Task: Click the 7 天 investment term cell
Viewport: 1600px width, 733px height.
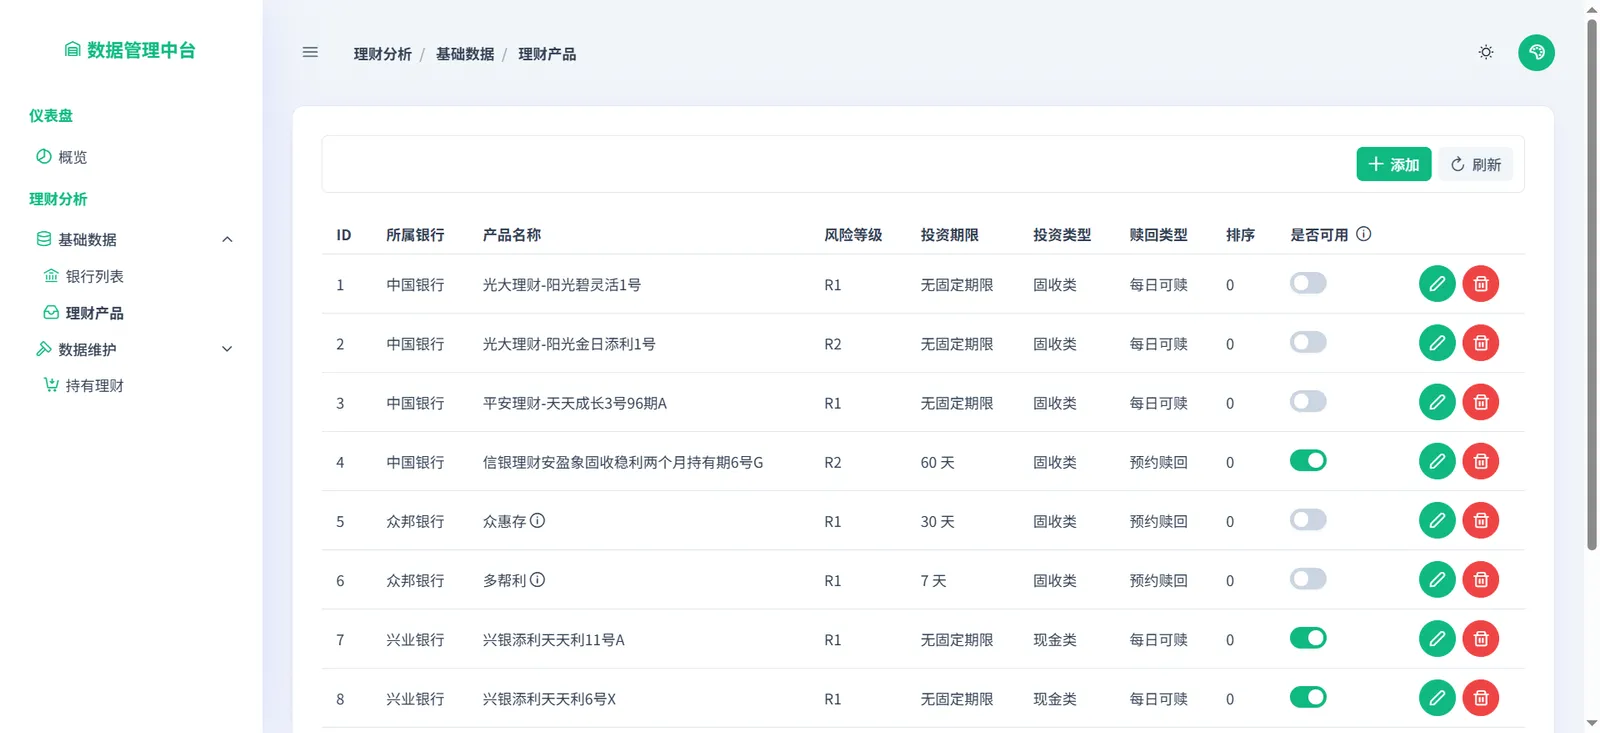Action: coord(934,580)
